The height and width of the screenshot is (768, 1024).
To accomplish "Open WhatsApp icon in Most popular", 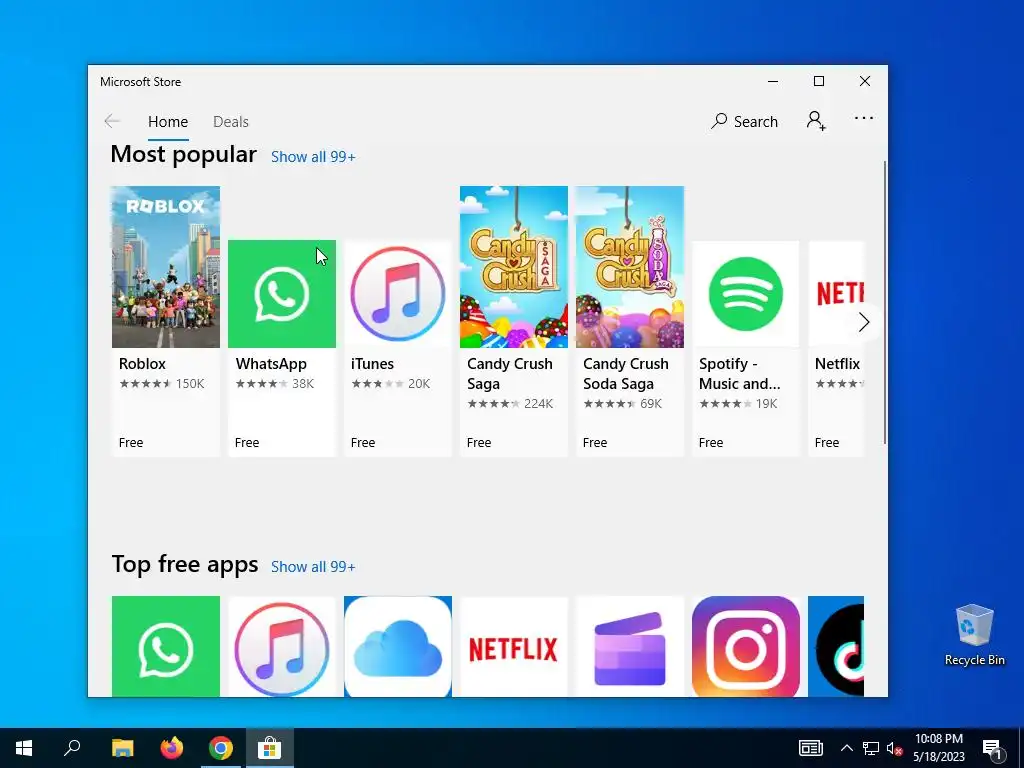I will [x=282, y=294].
